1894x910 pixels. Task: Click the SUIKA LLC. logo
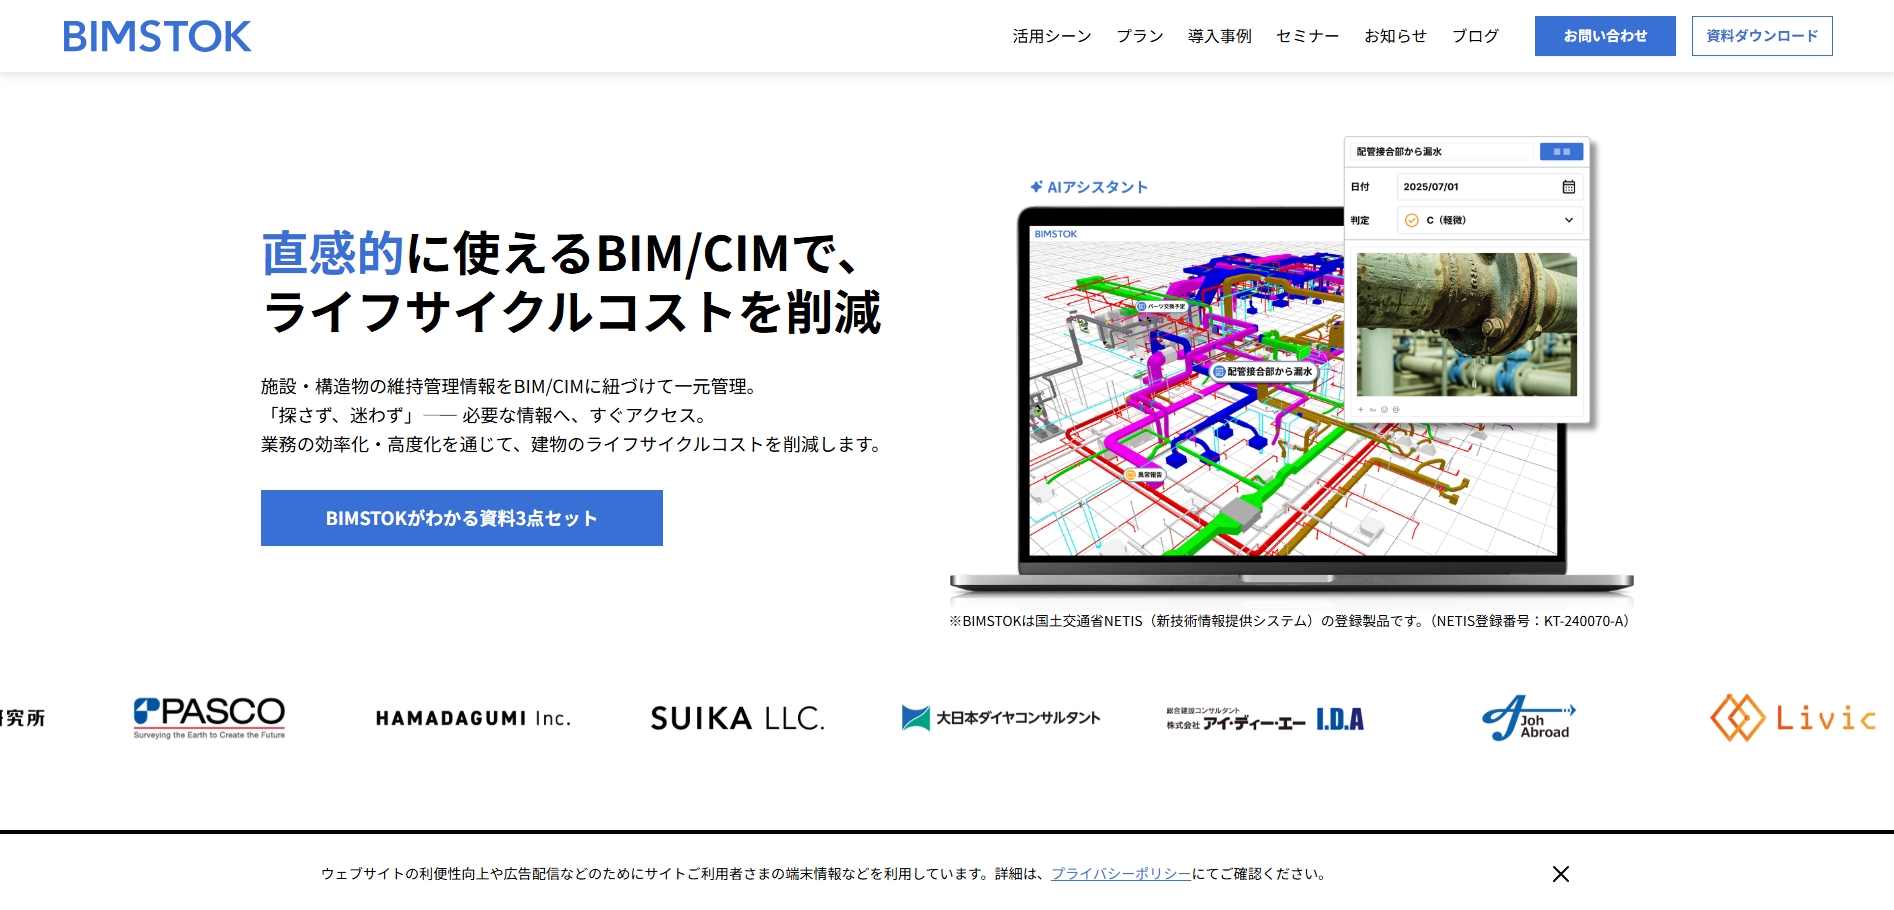(x=738, y=718)
